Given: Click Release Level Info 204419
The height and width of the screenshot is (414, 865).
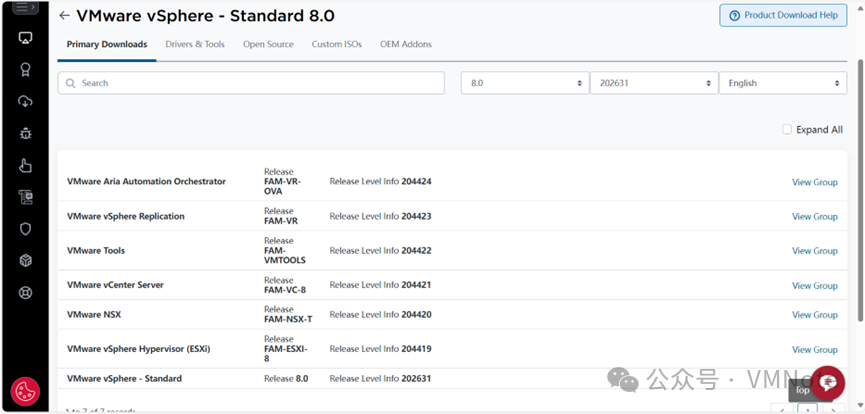Looking at the screenshot, I should pos(381,349).
